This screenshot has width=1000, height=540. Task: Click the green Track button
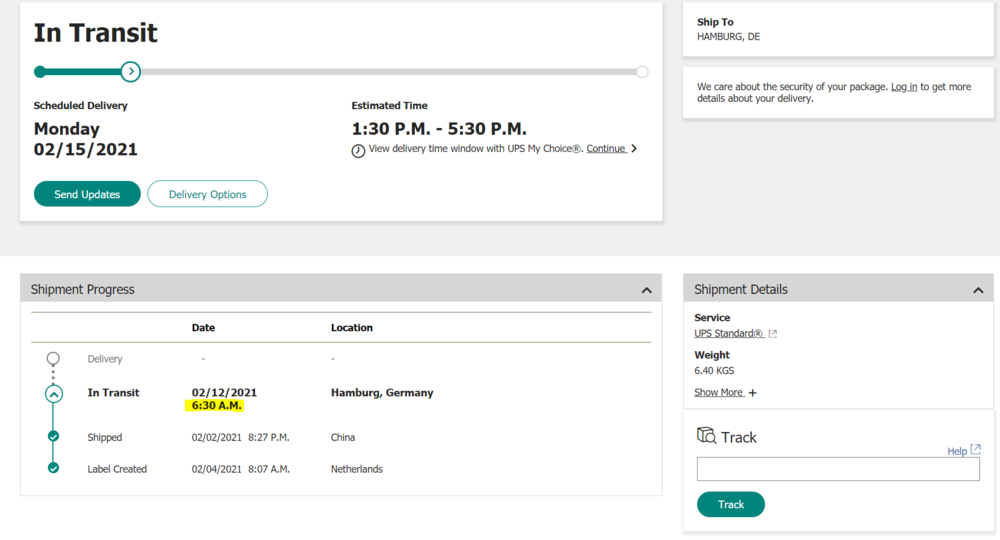(730, 504)
